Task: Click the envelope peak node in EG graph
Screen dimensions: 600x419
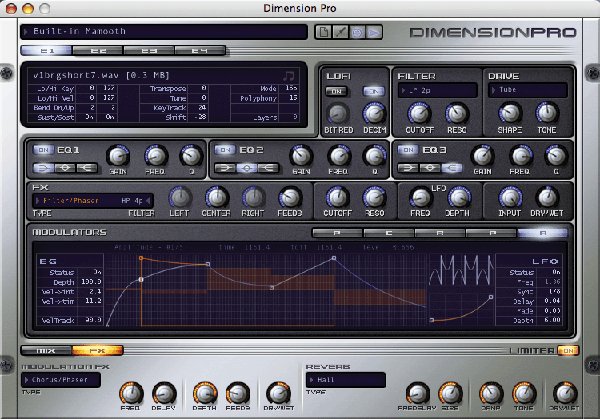Action: click(x=334, y=258)
